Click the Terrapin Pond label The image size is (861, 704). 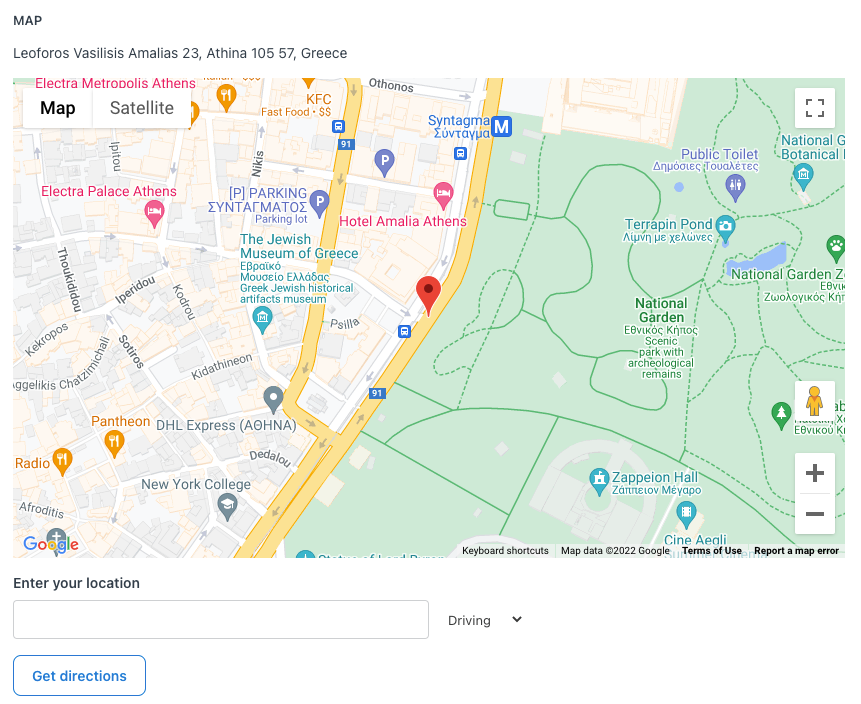click(668, 224)
